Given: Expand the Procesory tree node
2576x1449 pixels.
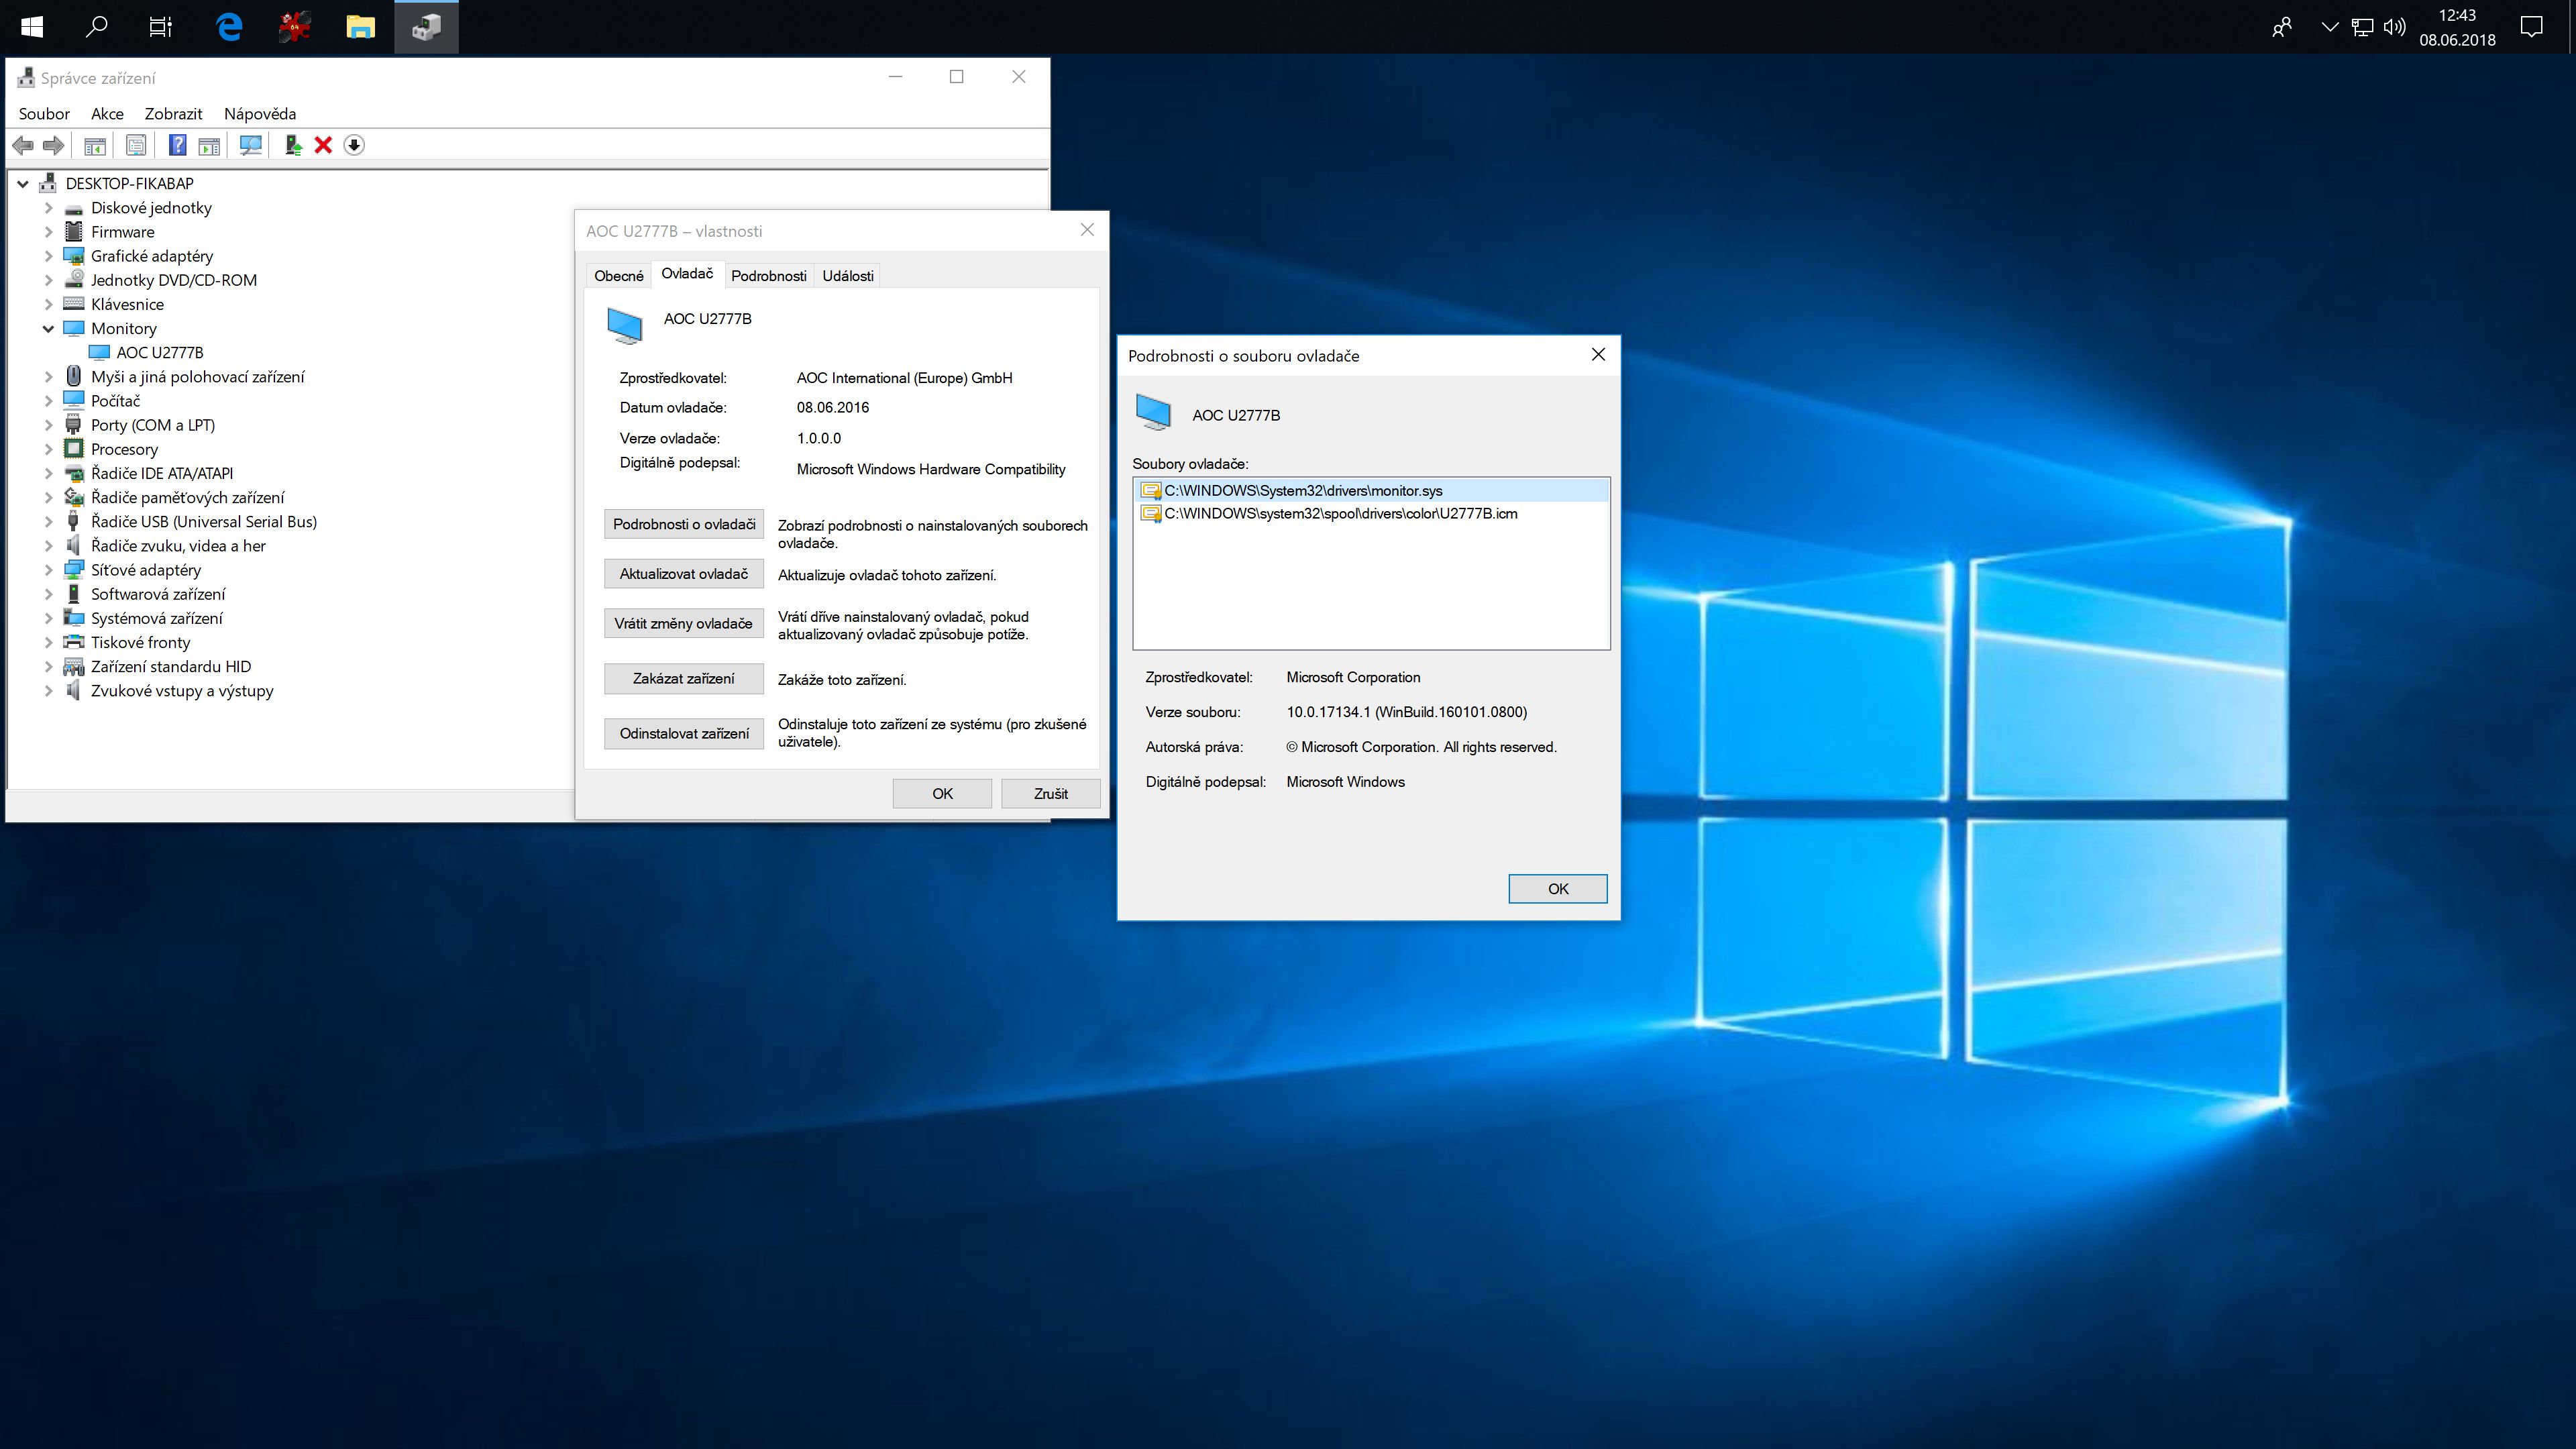Looking at the screenshot, I should click(x=48, y=450).
